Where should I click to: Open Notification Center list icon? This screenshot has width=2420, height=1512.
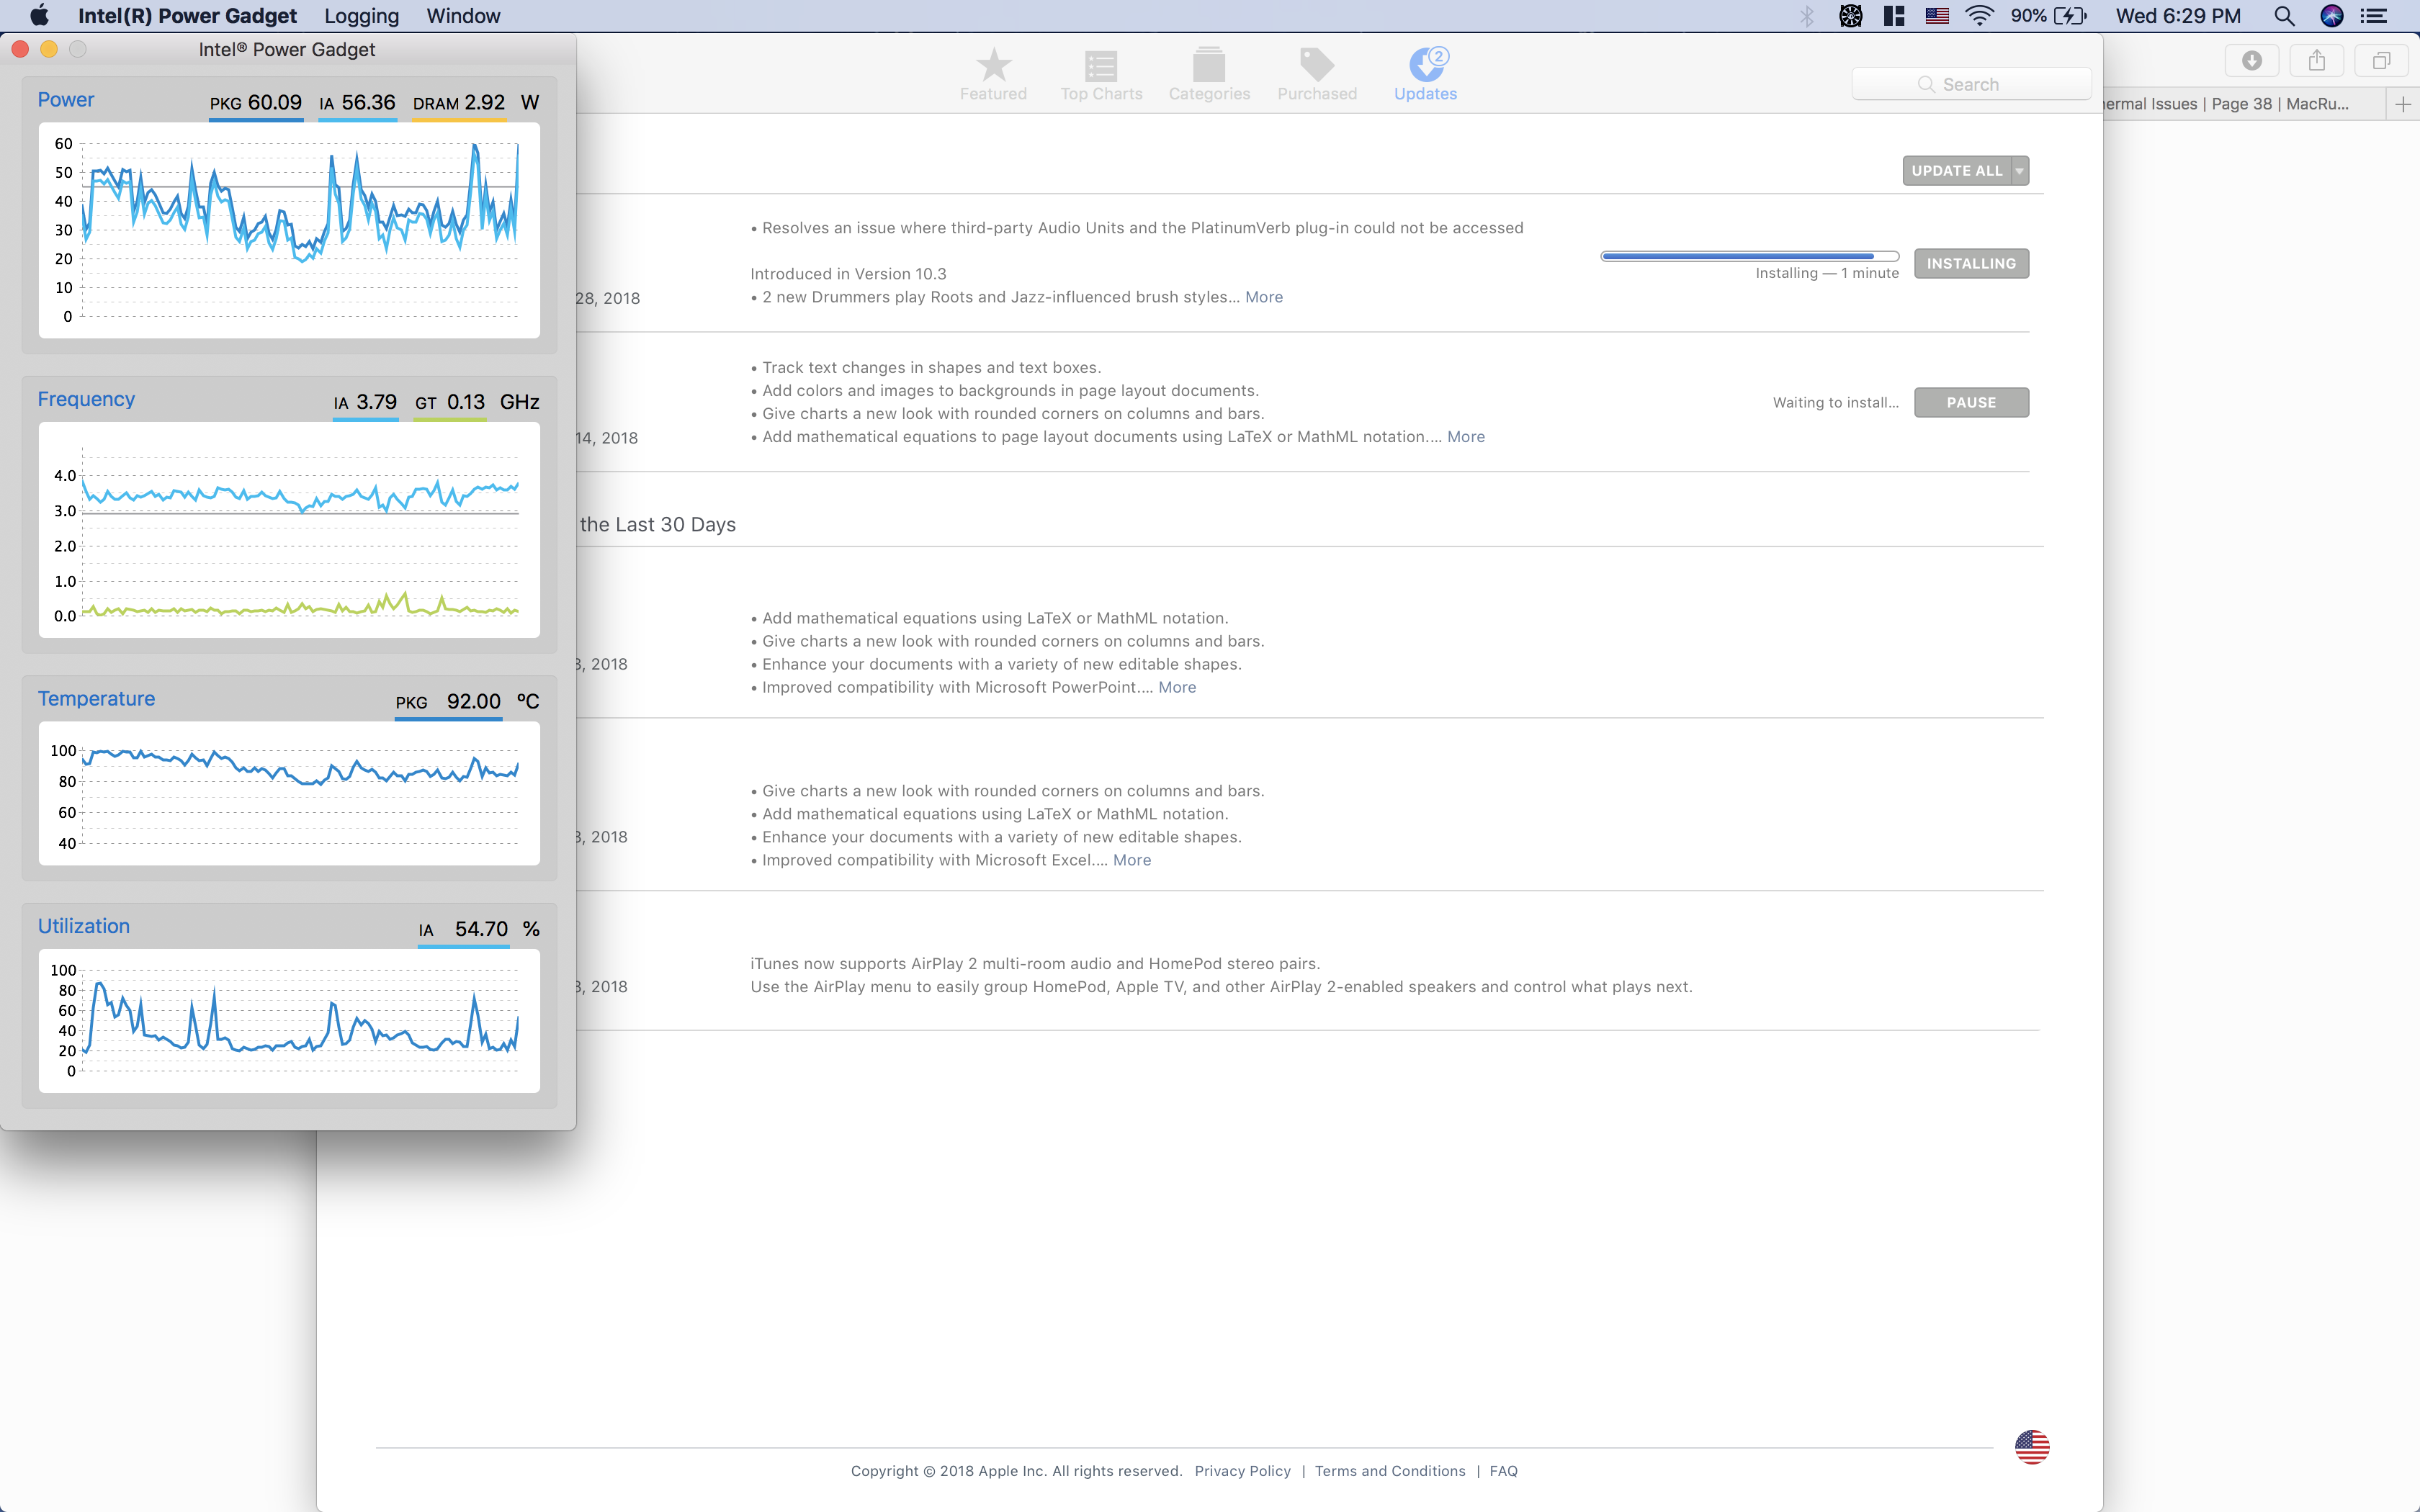tap(2374, 16)
